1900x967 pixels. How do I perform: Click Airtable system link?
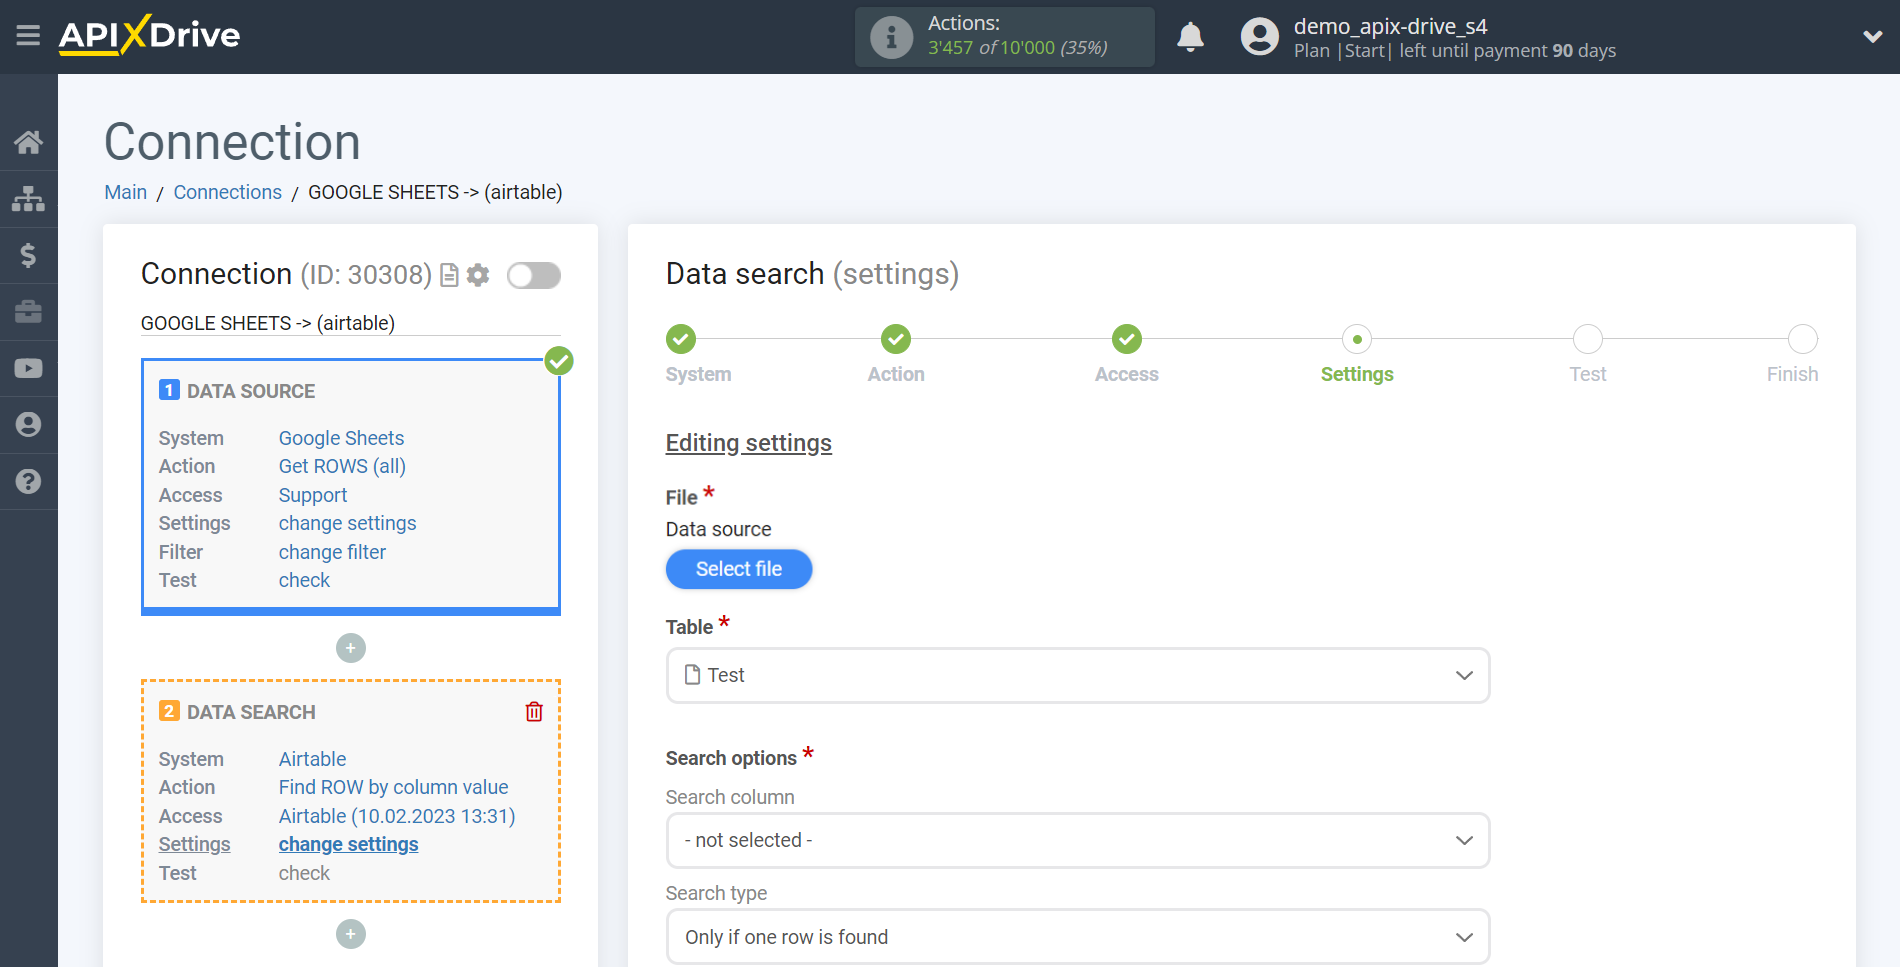[x=312, y=759]
